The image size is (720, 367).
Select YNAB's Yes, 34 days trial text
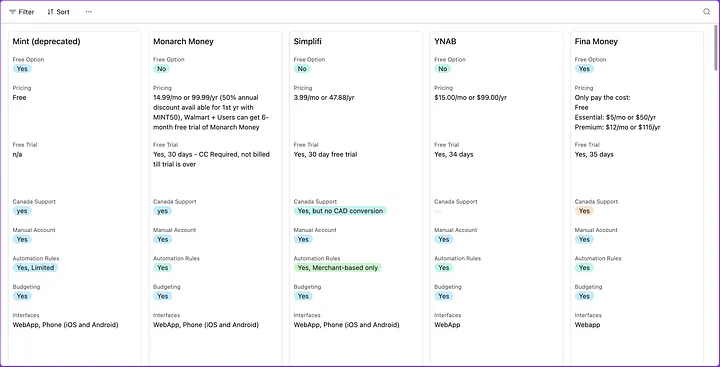(454, 154)
